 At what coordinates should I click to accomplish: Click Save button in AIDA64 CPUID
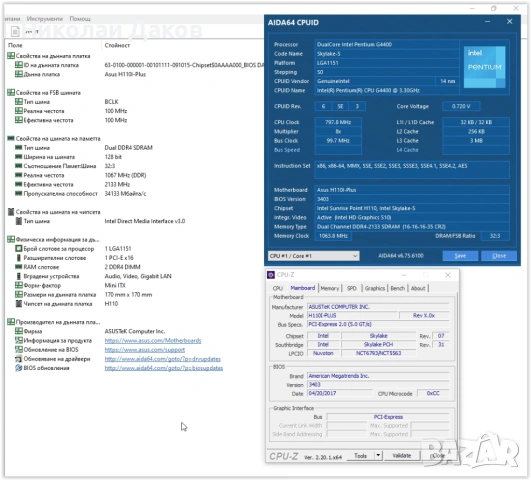tap(460, 256)
